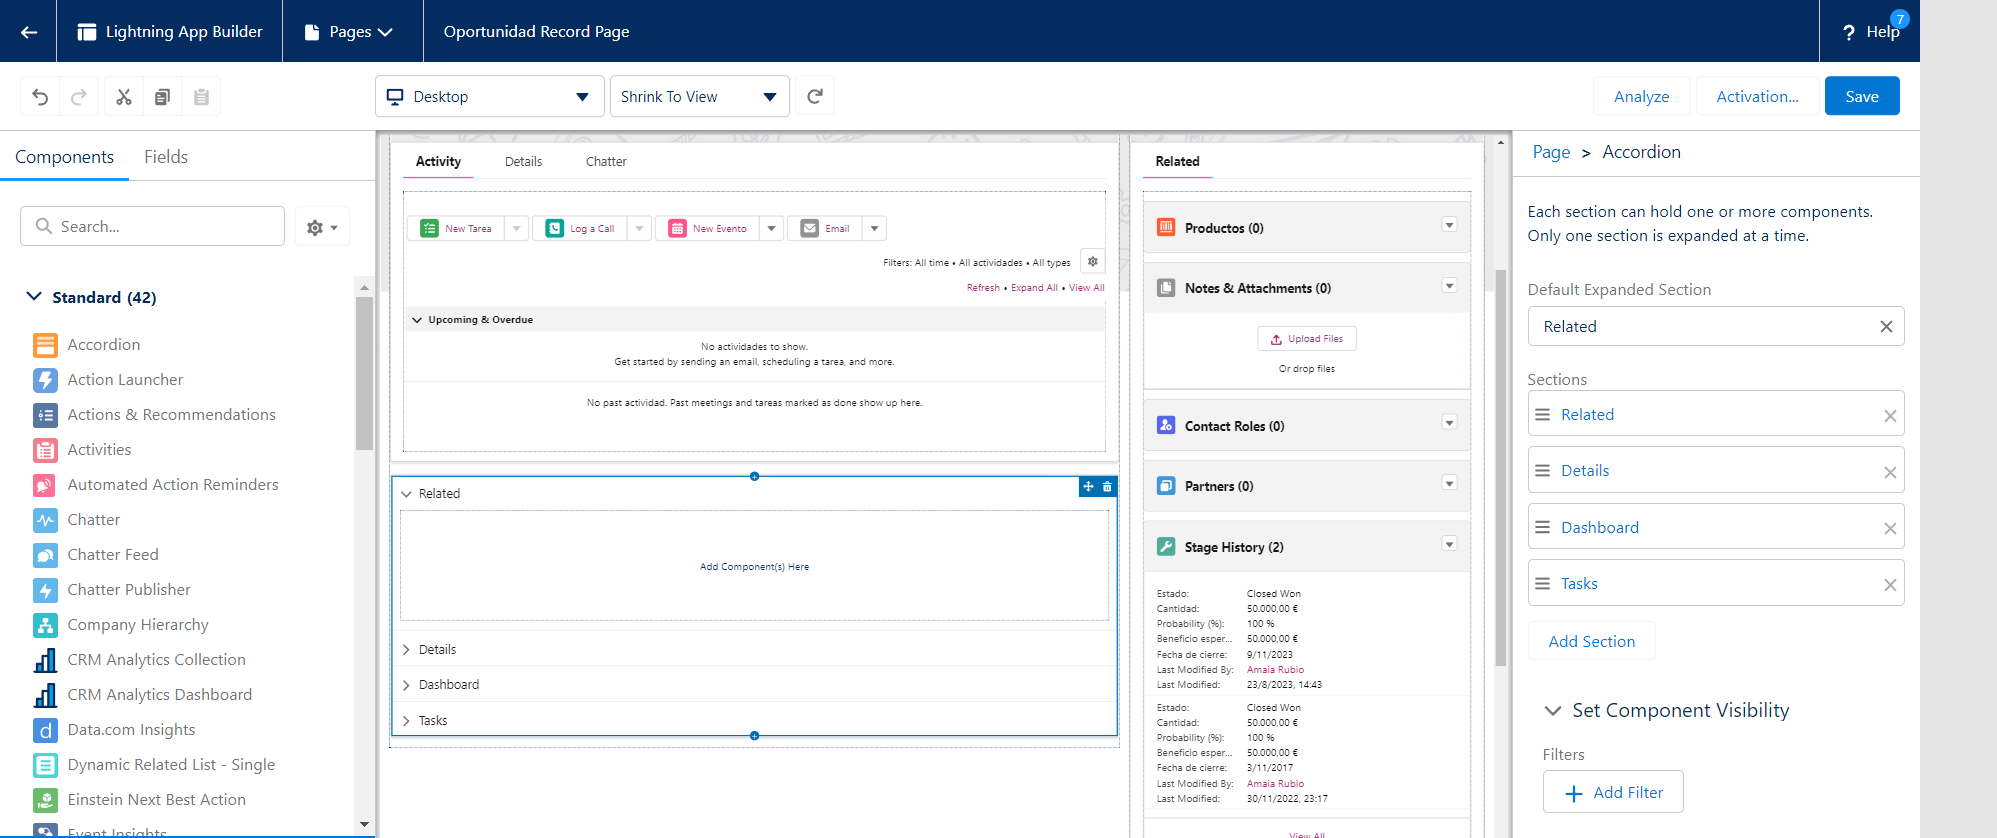Viewport: 1997px width, 838px height.
Task: Open the Details tab in the canvas
Action: [x=523, y=162]
